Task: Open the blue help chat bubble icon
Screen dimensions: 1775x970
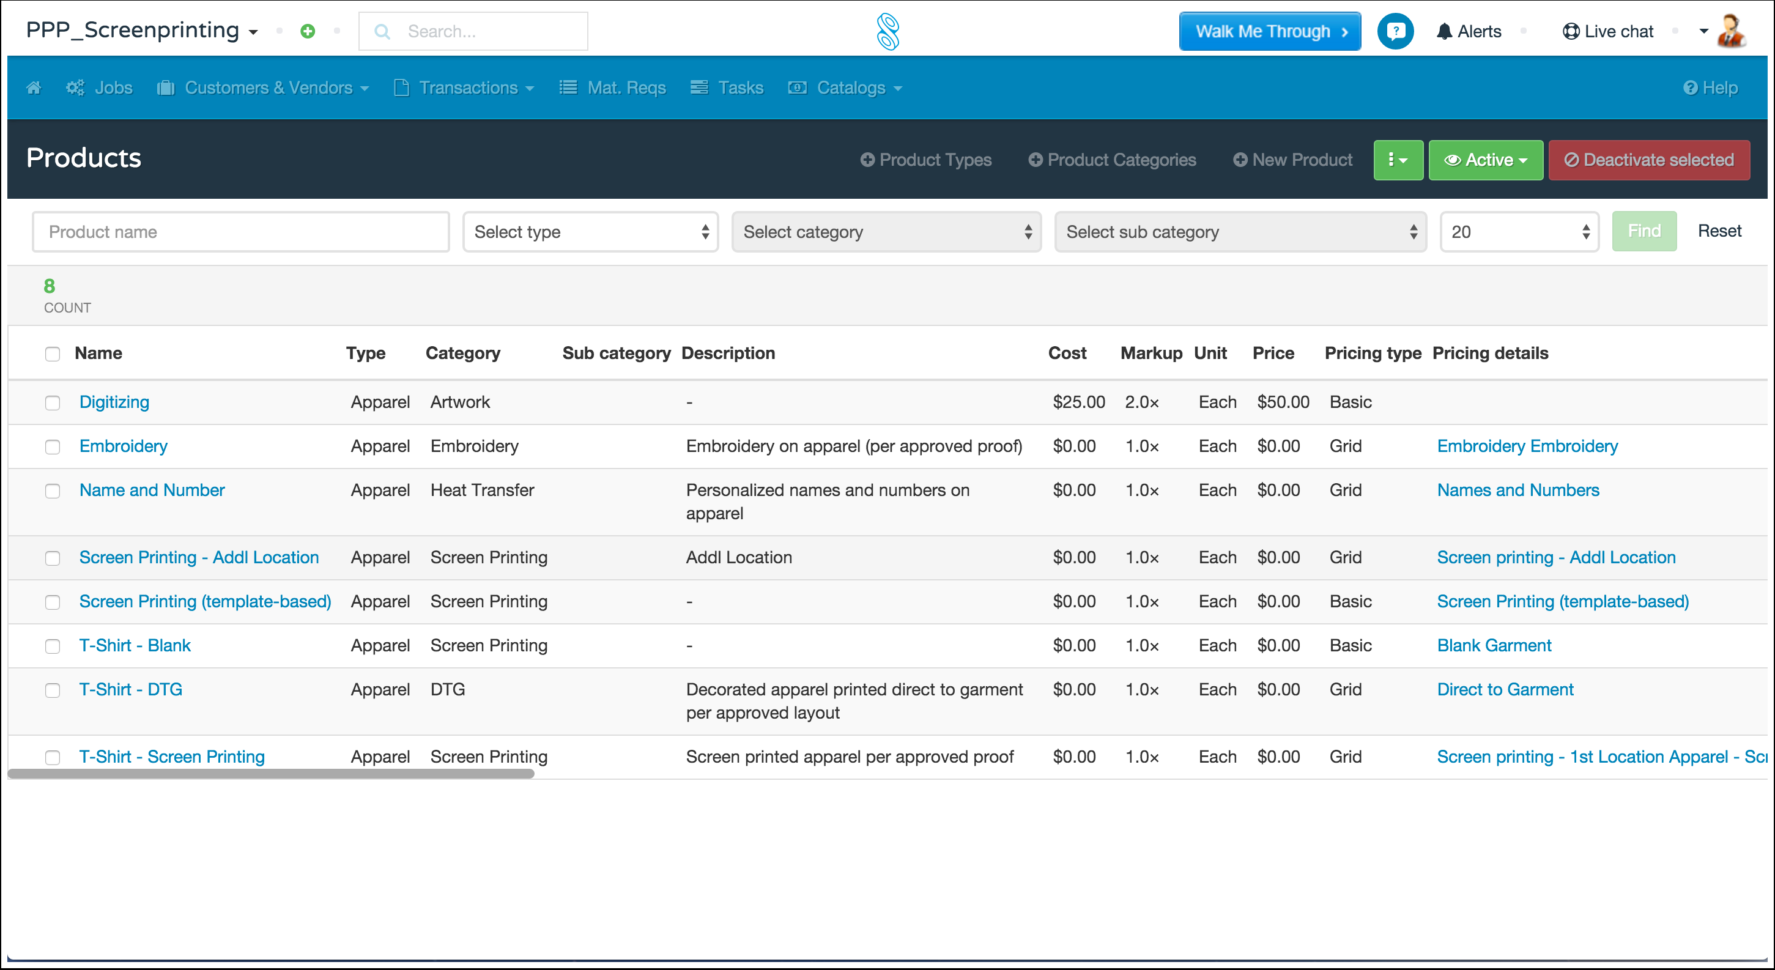Action: coord(1395,31)
